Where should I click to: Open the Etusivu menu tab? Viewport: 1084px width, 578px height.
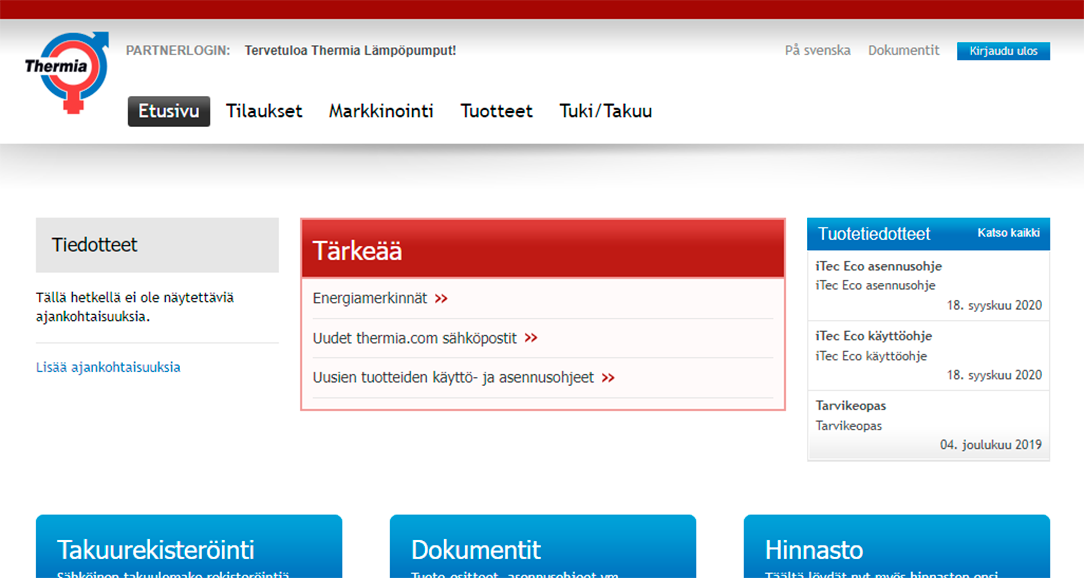point(169,111)
